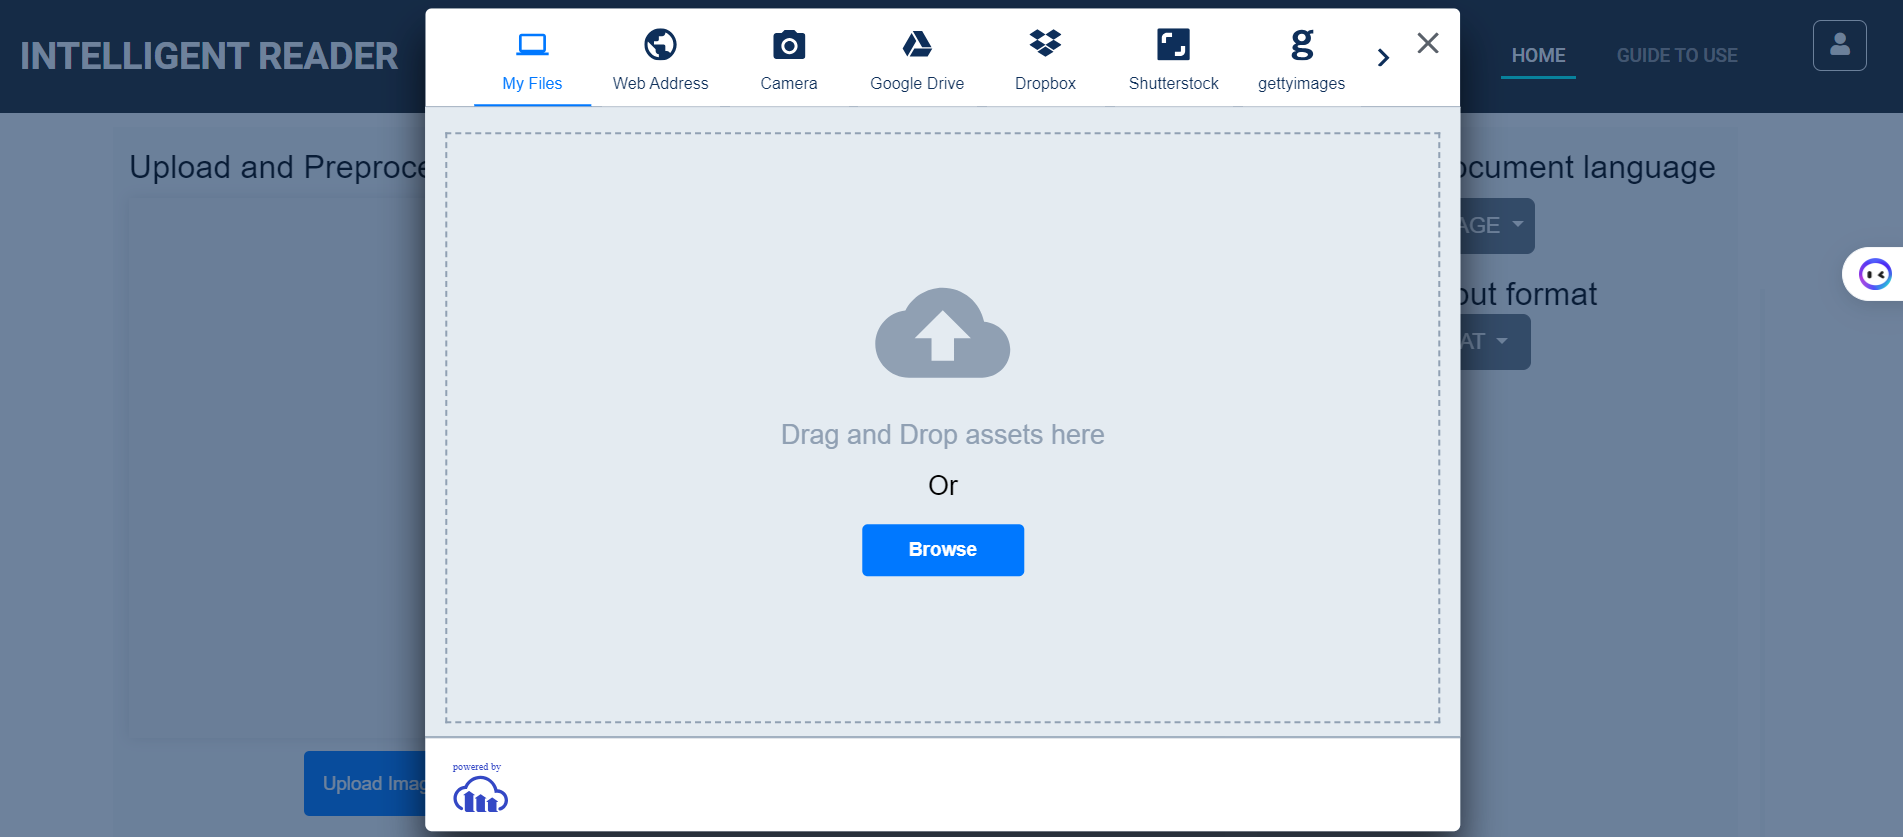Click the Cloudinary powered-by logo

coord(480,794)
